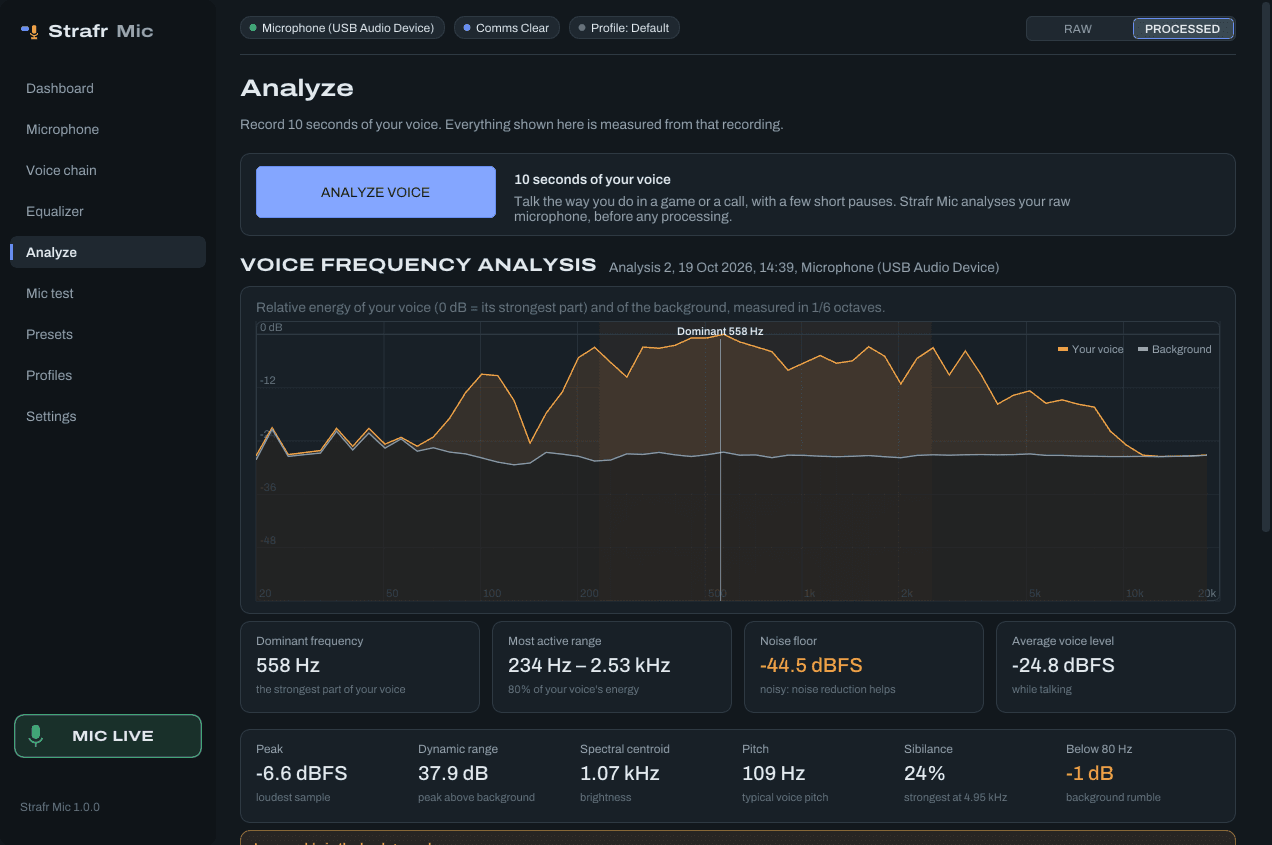Click the VOICE FREQUENCY ANALYSIS heading
This screenshot has height=845, width=1272.
pos(418,265)
